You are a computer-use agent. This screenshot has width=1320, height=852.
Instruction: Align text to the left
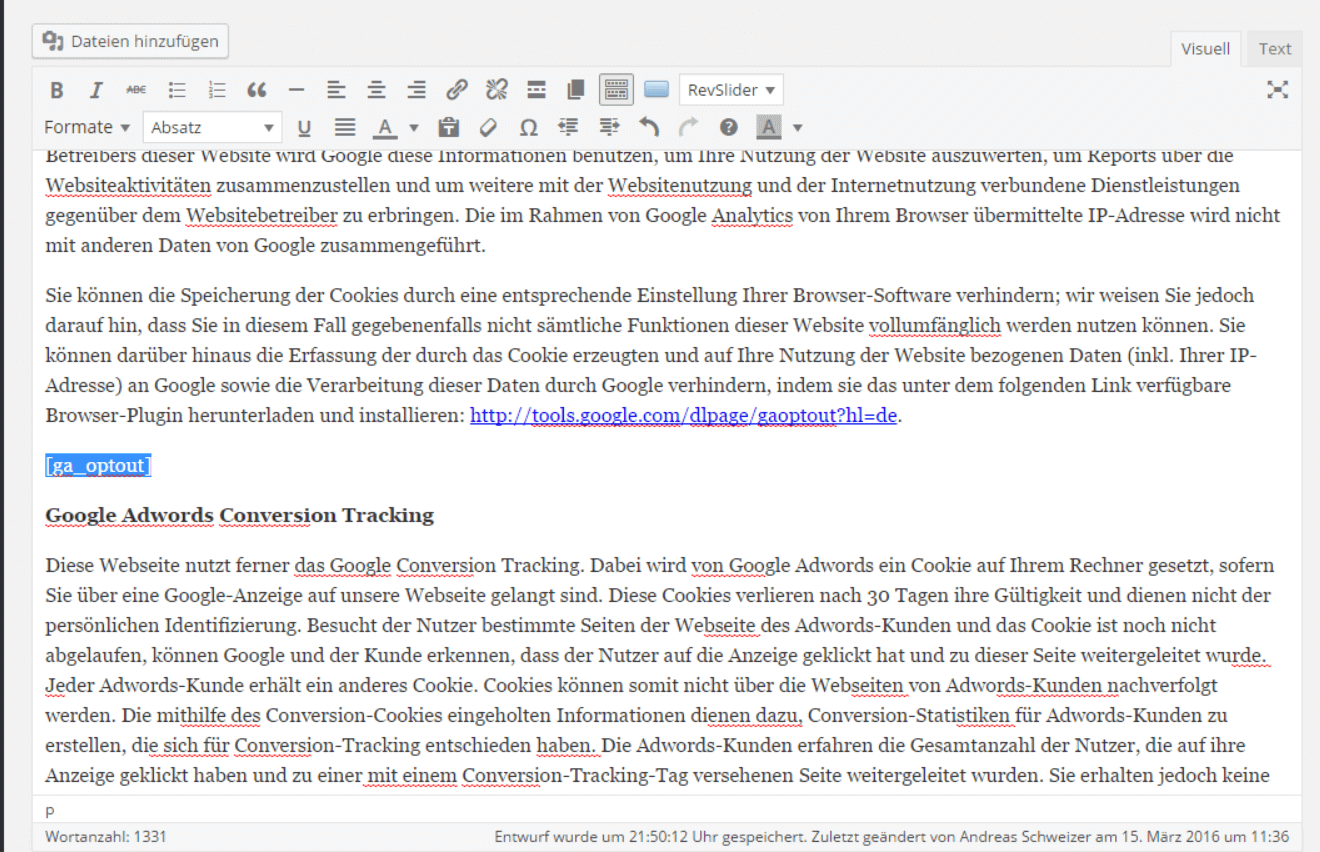point(337,90)
